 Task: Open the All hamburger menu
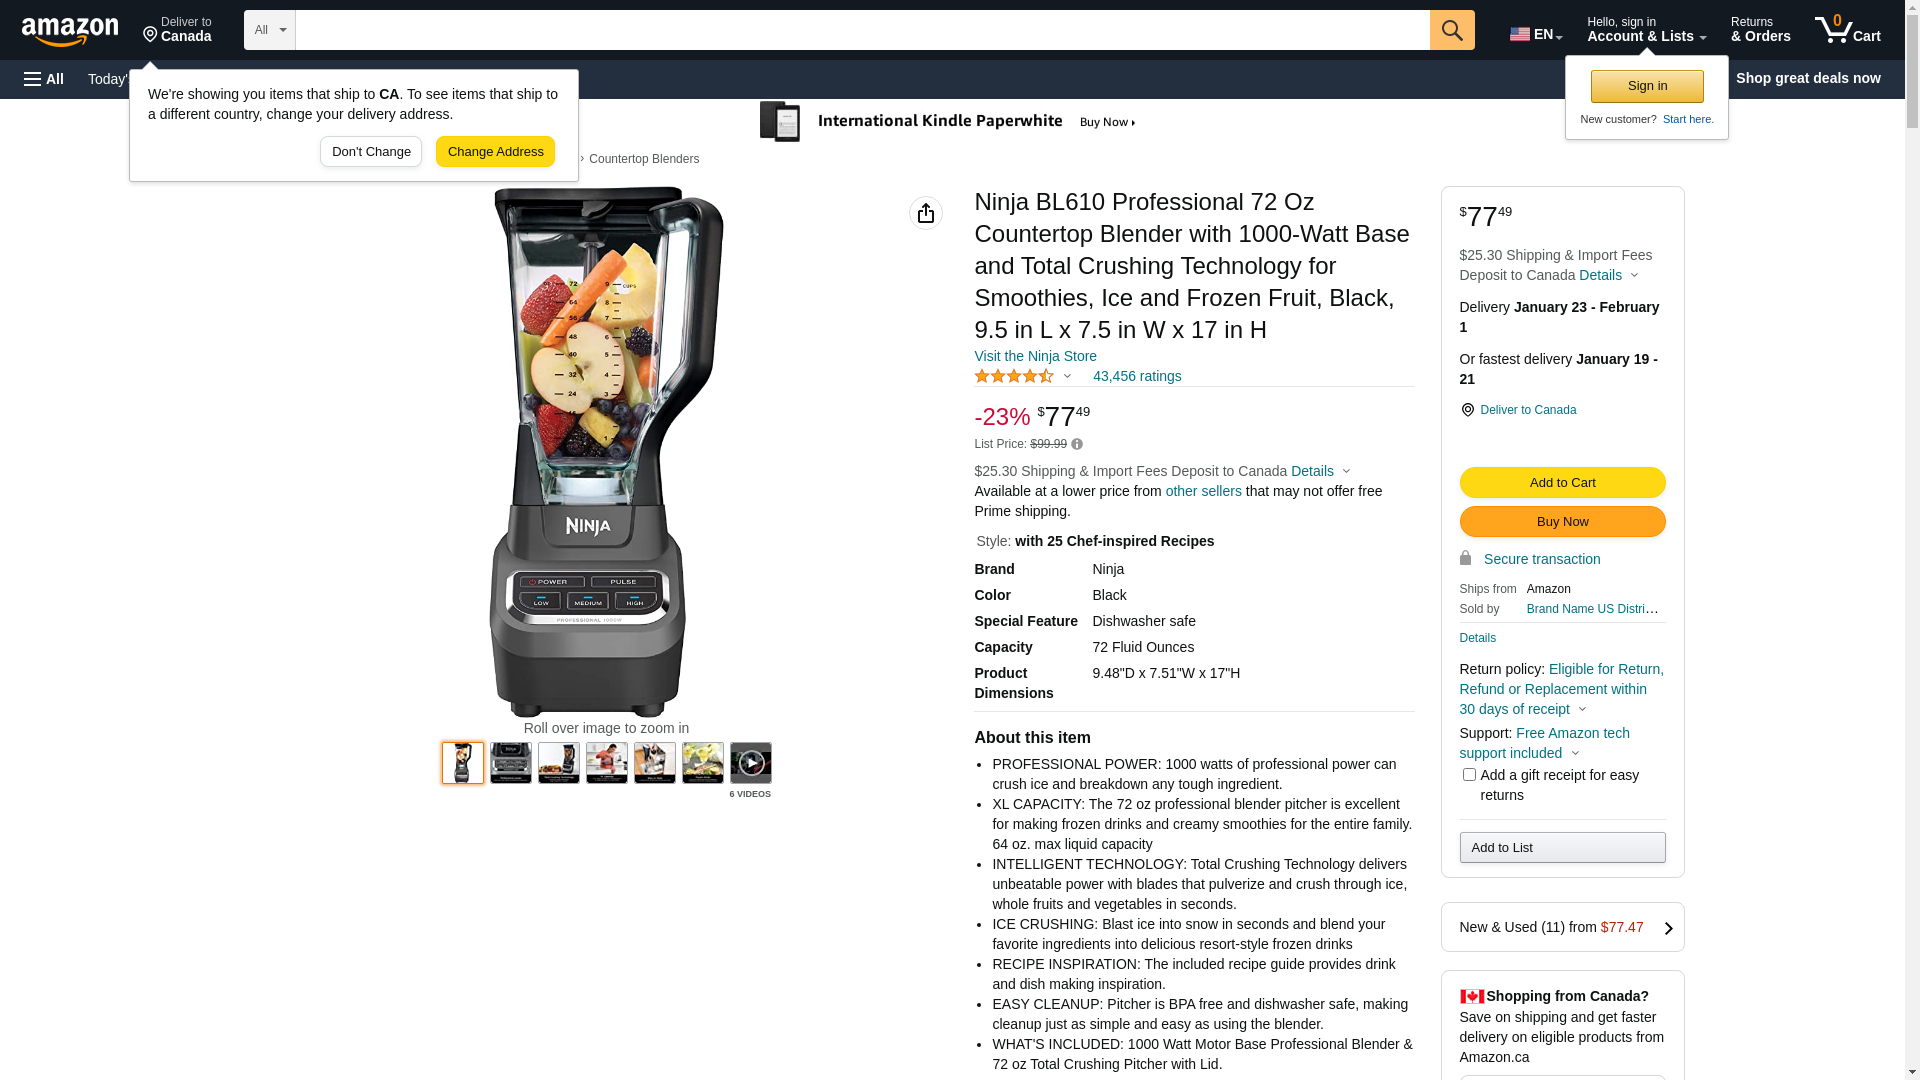[x=44, y=79]
